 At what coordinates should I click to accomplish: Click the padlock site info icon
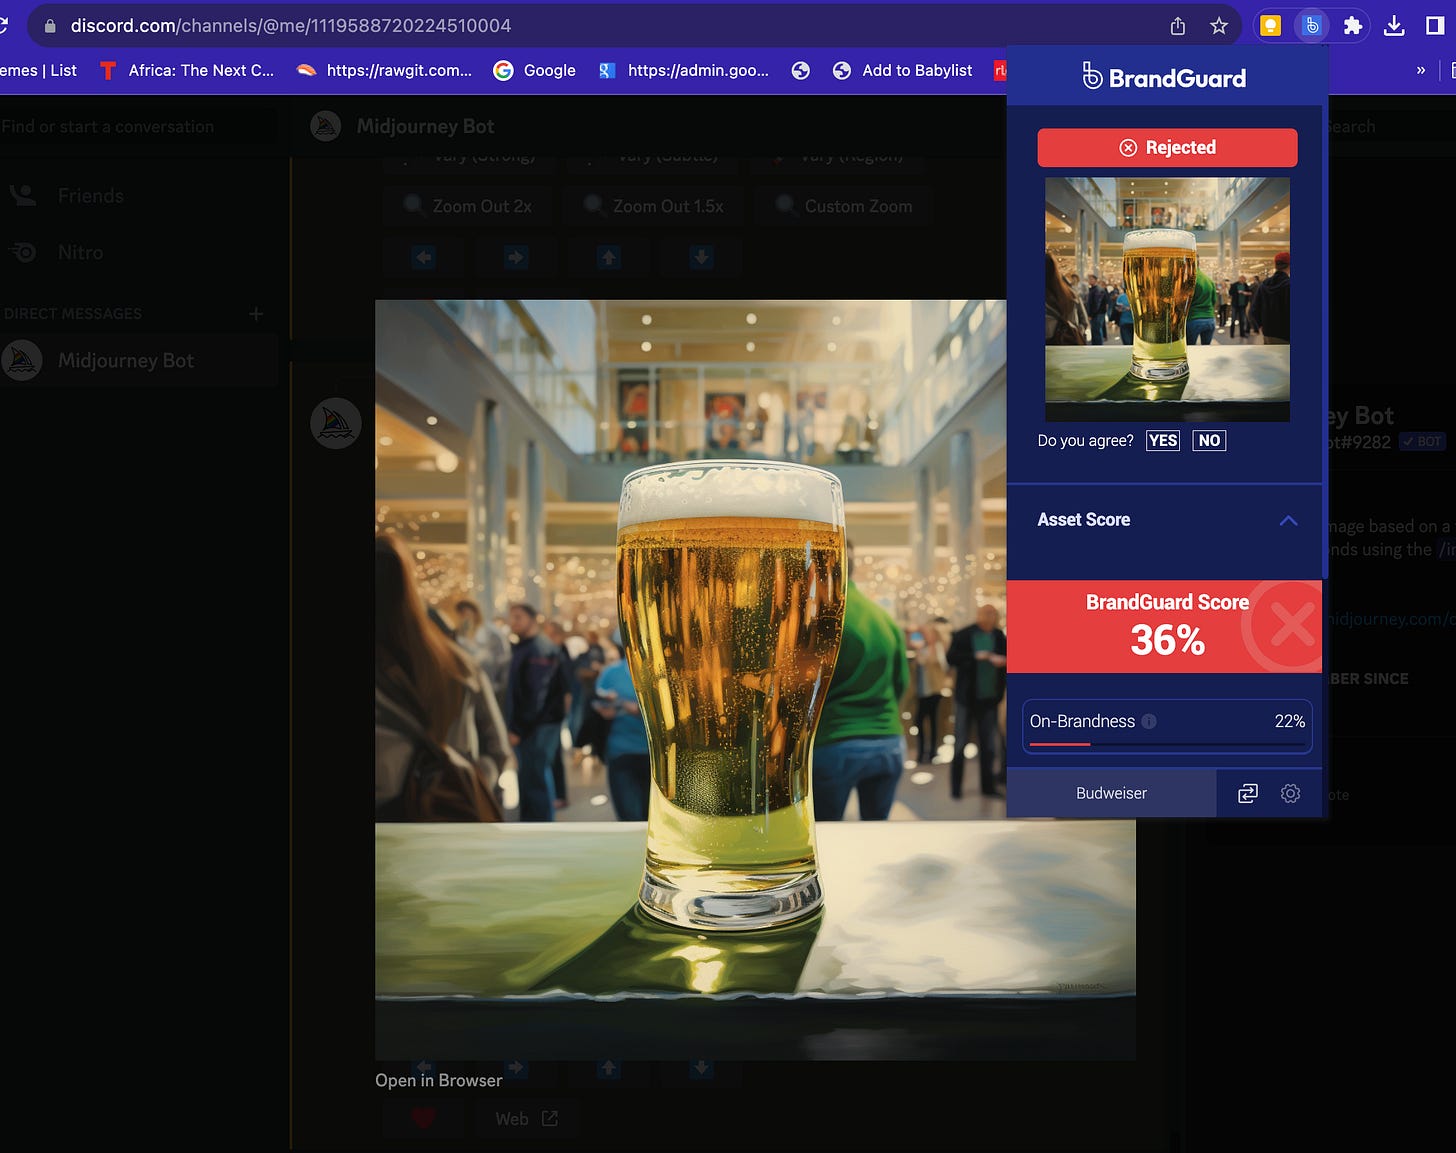tap(50, 26)
